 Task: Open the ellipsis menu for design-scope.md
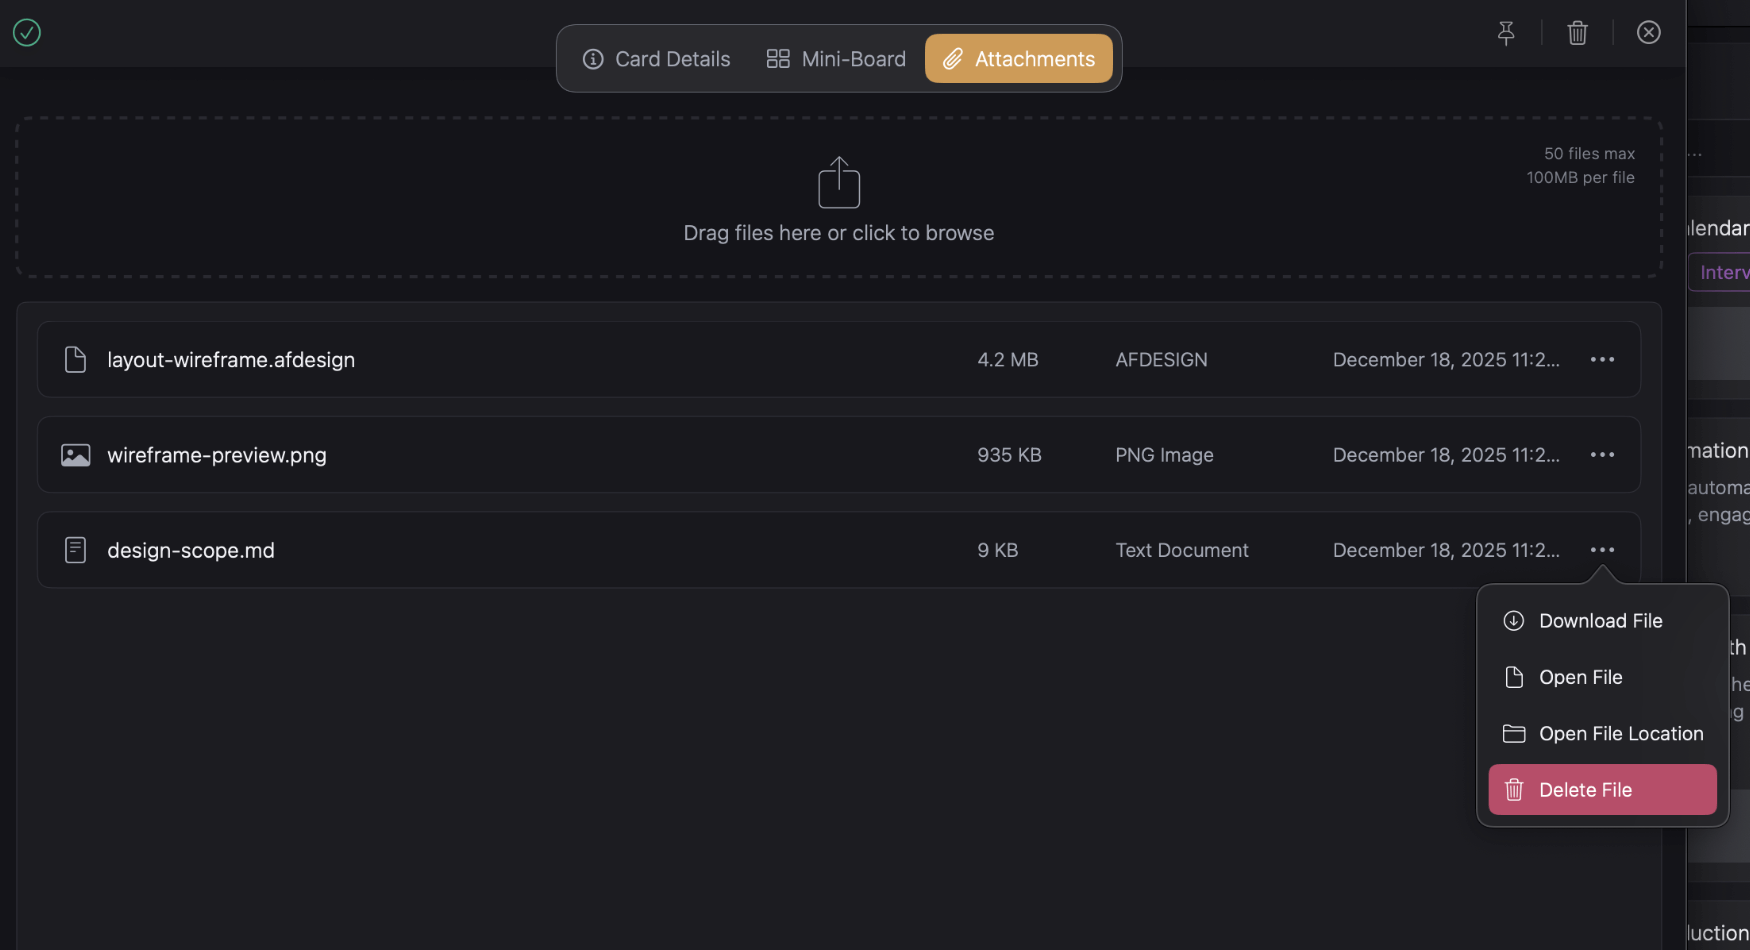point(1602,549)
